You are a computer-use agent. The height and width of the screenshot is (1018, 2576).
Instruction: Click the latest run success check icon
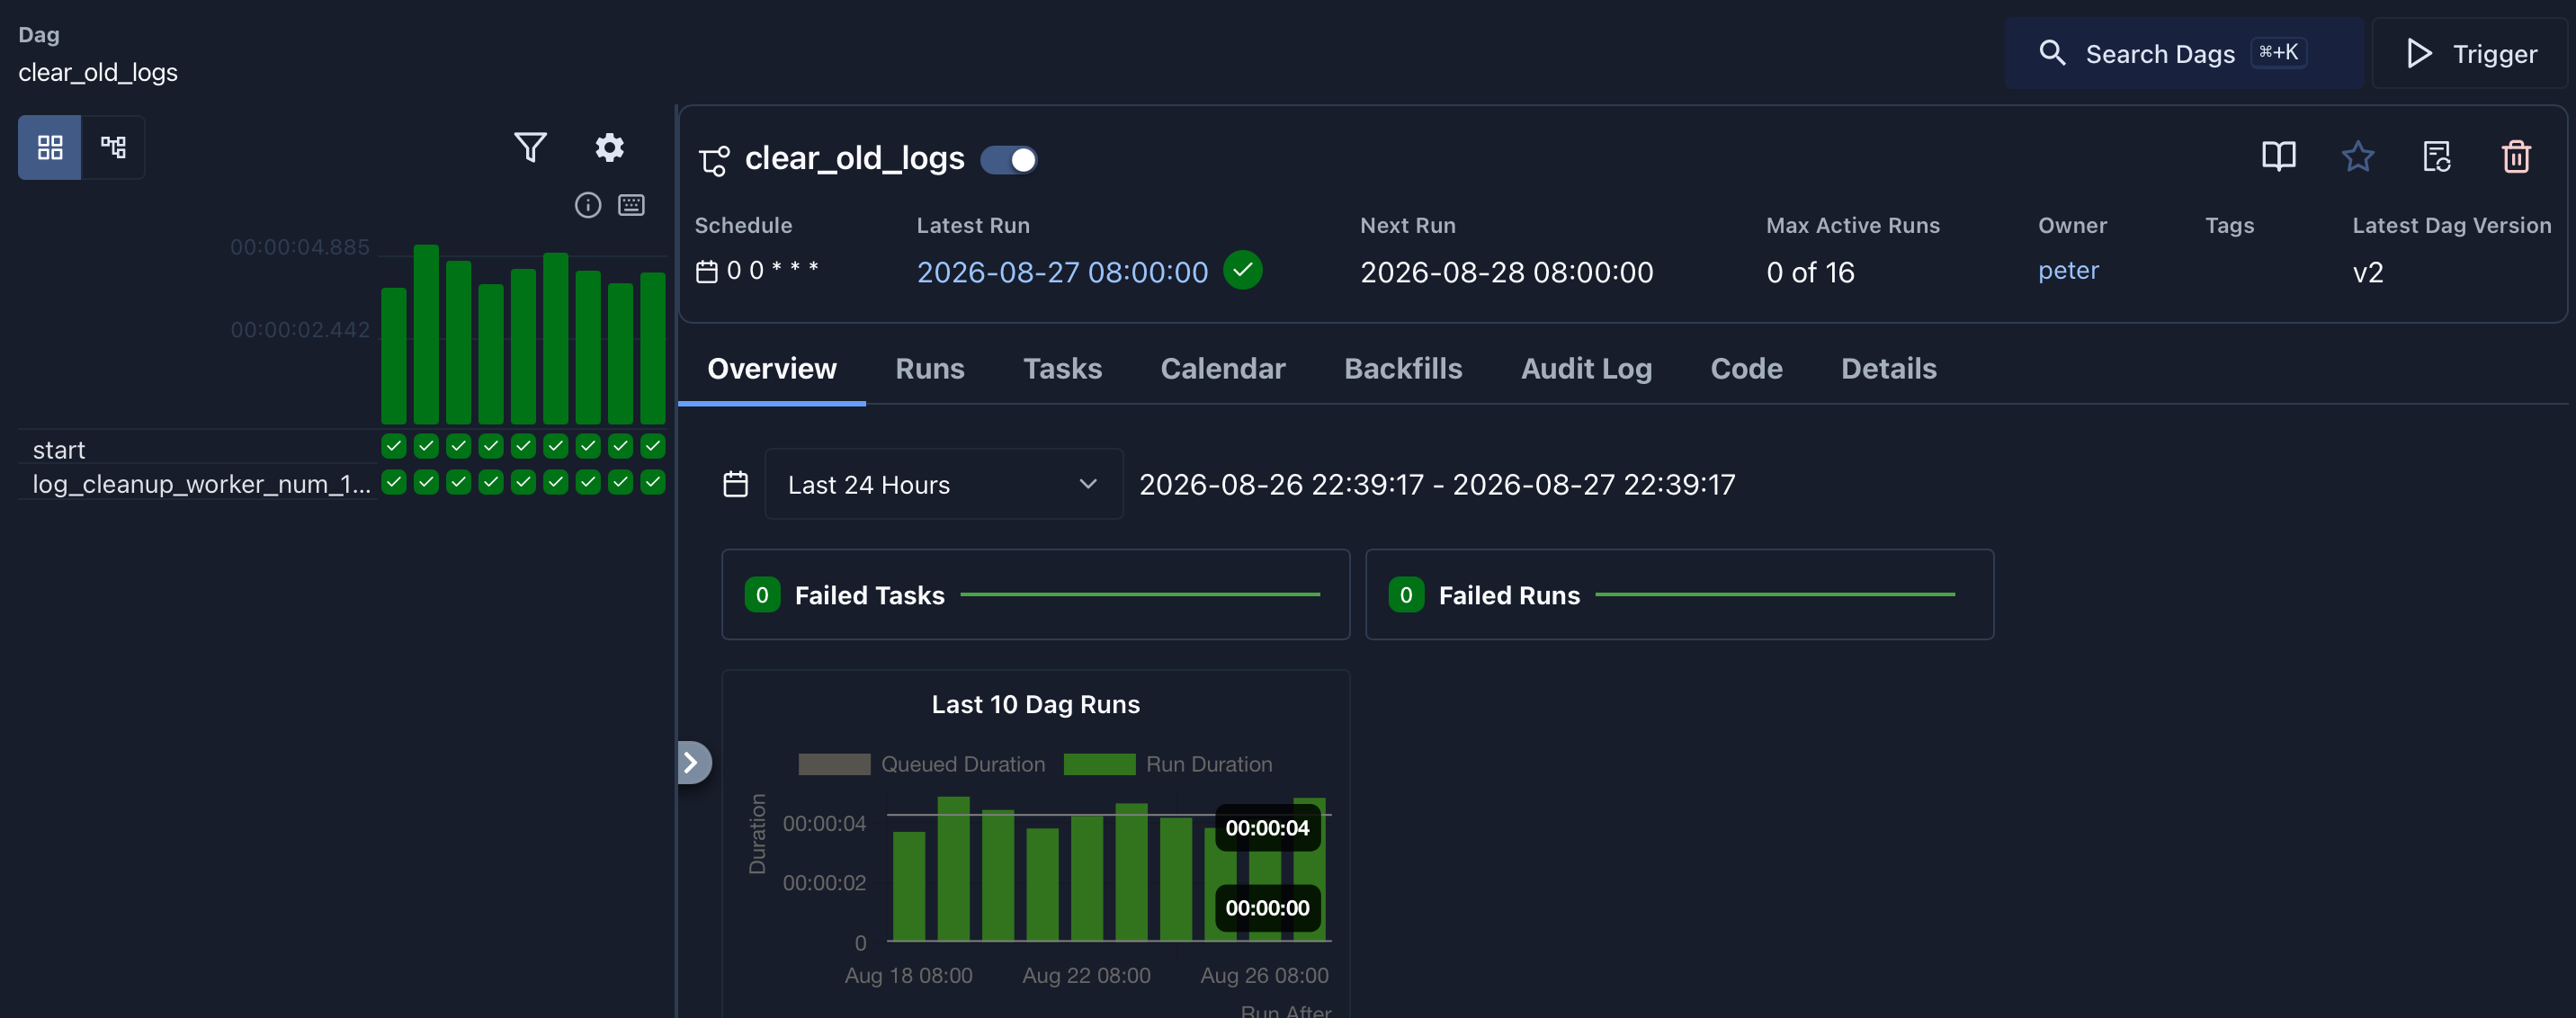coord(1242,270)
